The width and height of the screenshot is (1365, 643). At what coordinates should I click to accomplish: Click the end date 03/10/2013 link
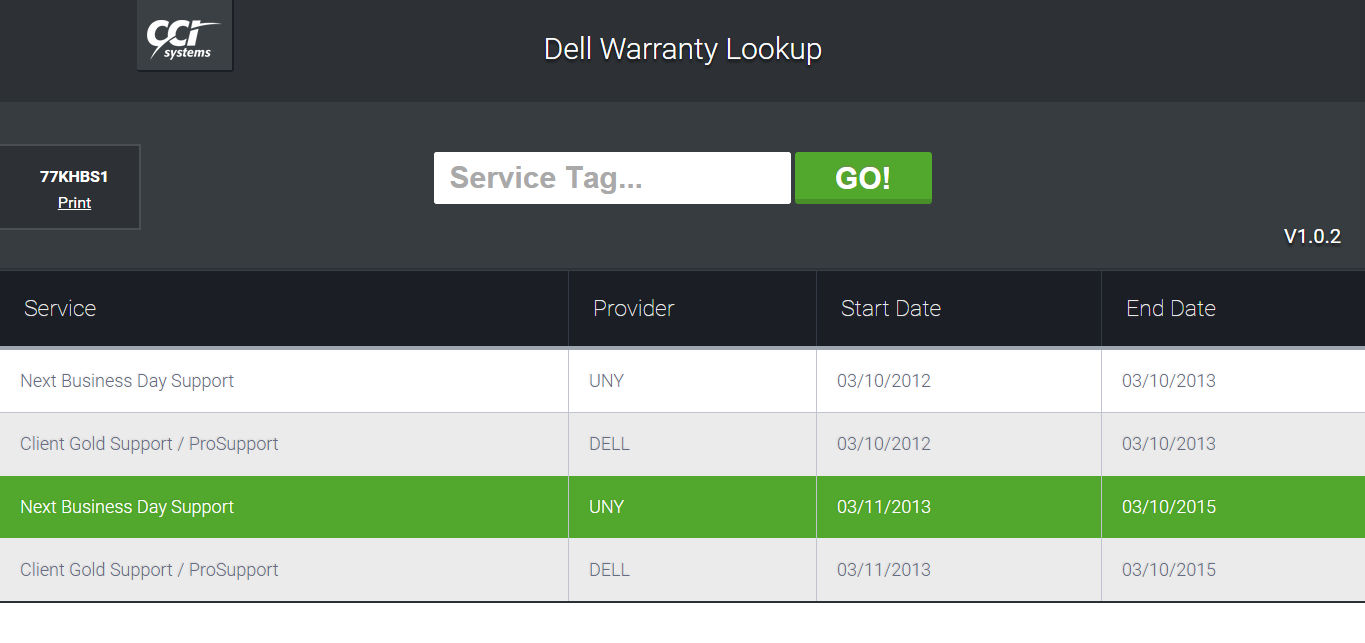coord(1168,380)
